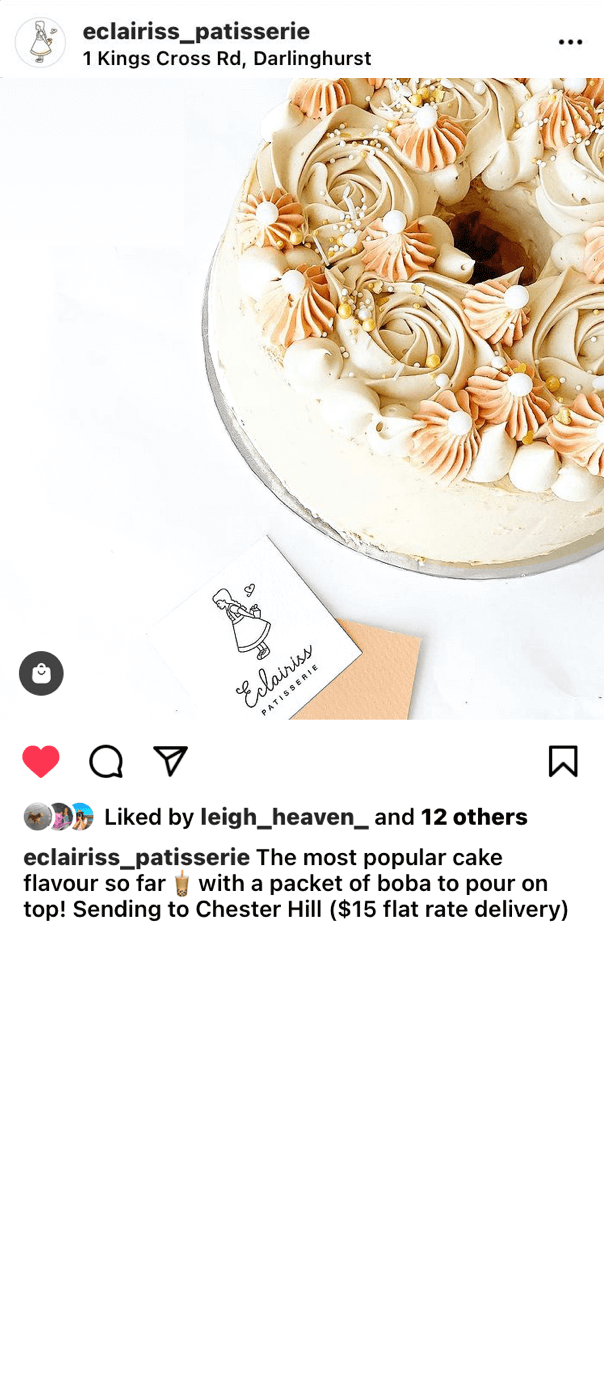Image resolution: width=604 pixels, height=1376 pixels.
Task: Open the list of 12 others who liked
Action: click(x=474, y=817)
